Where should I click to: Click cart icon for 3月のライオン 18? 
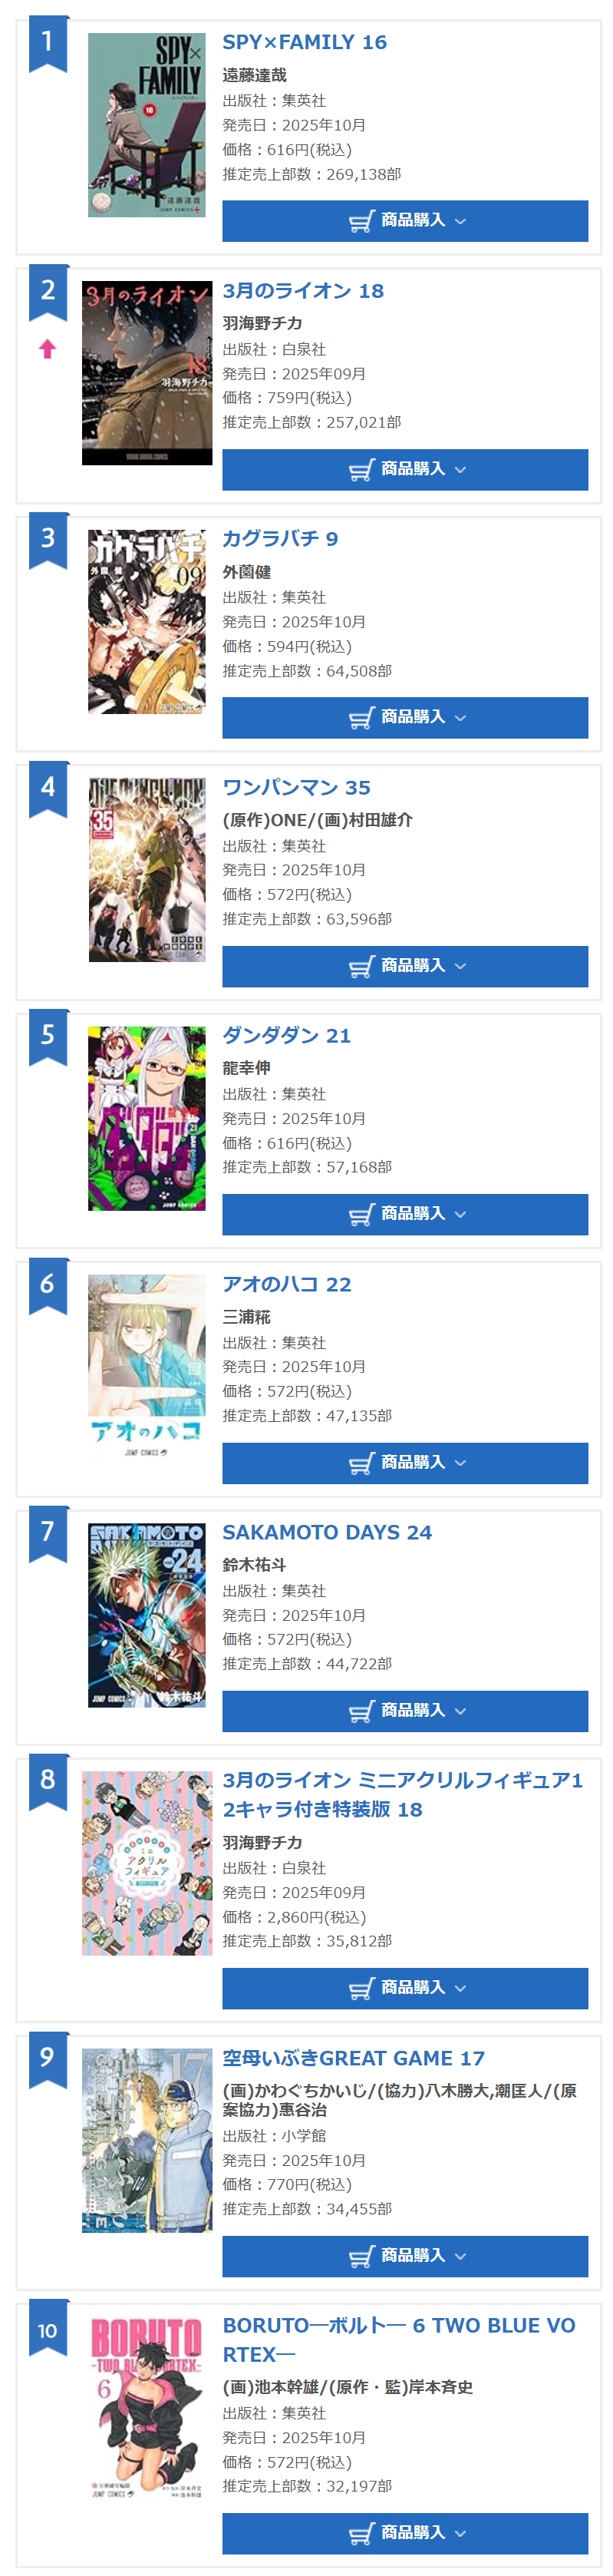click(361, 470)
